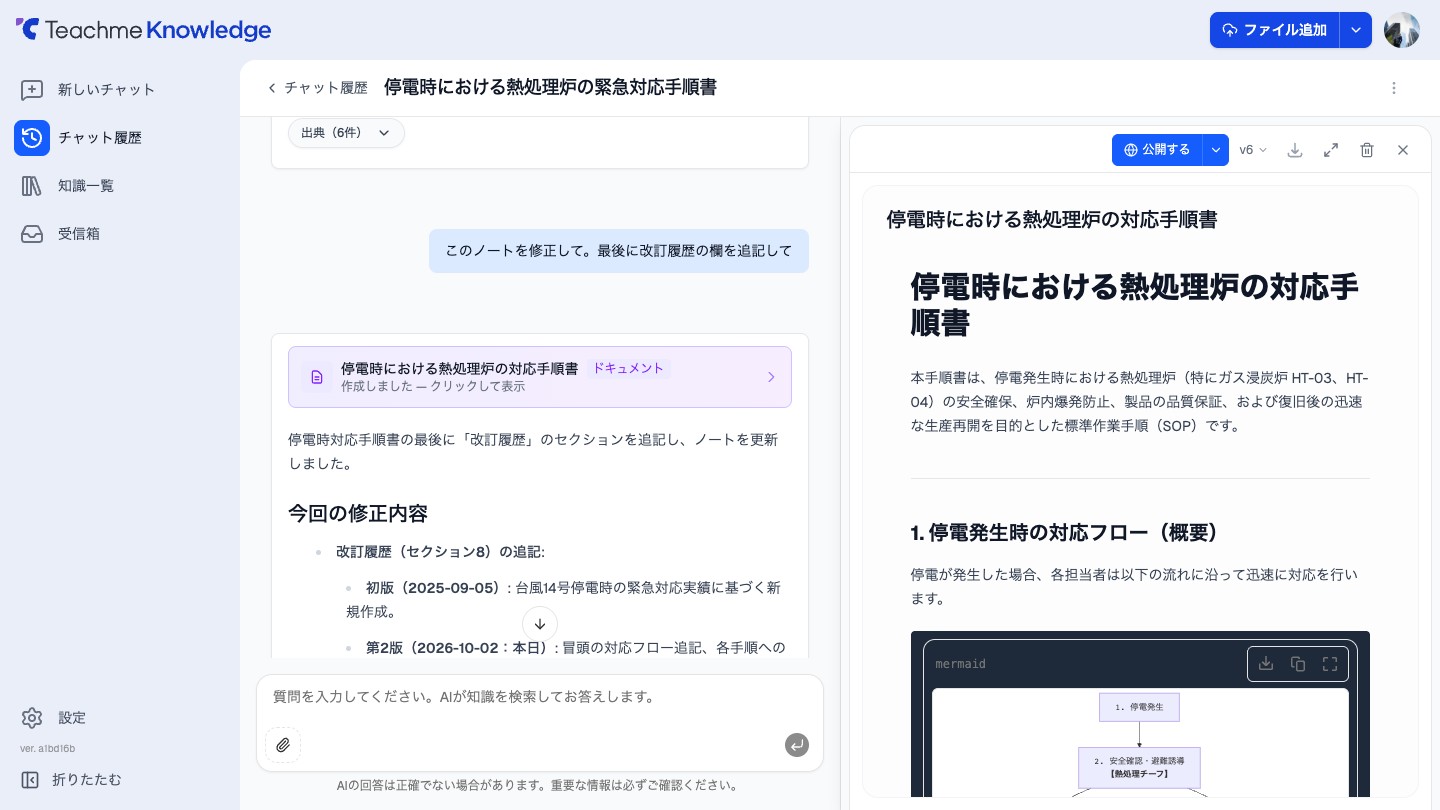
Task: Click the 1. 停電発生 flowchart node
Action: (x=1139, y=707)
